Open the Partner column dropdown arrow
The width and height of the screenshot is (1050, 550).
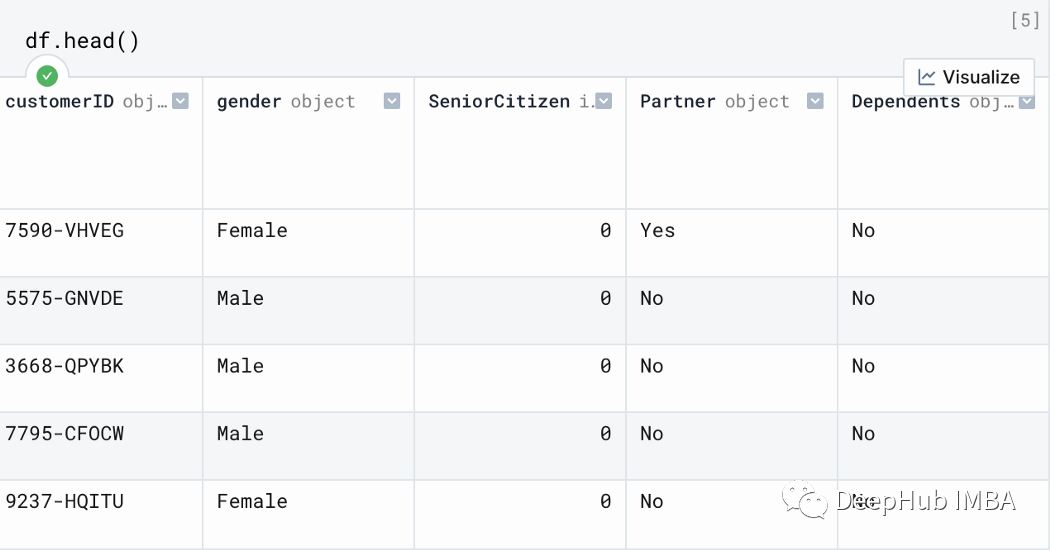tap(815, 101)
